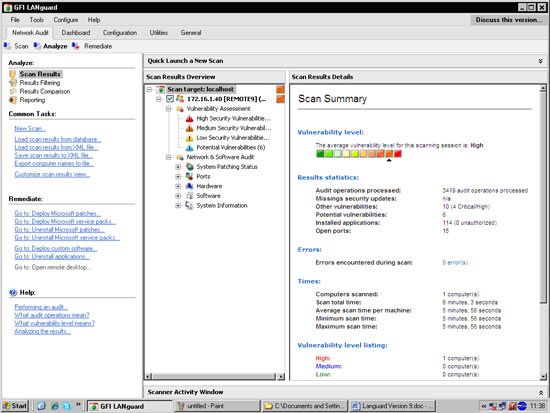Click the Vulnerability Assessment folder icon
Viewport: 550px width, 413px height.
(x=180, y=109)
